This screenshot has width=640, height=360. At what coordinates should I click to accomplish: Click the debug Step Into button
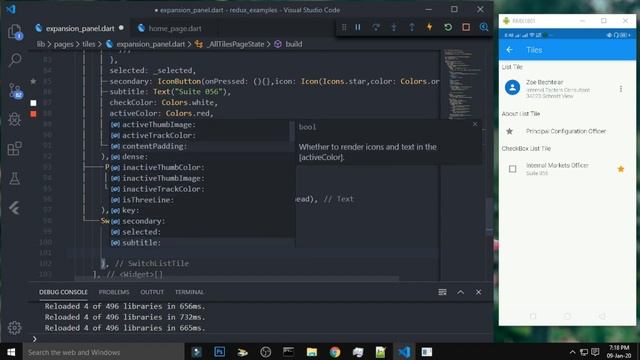tap(394, 27)
